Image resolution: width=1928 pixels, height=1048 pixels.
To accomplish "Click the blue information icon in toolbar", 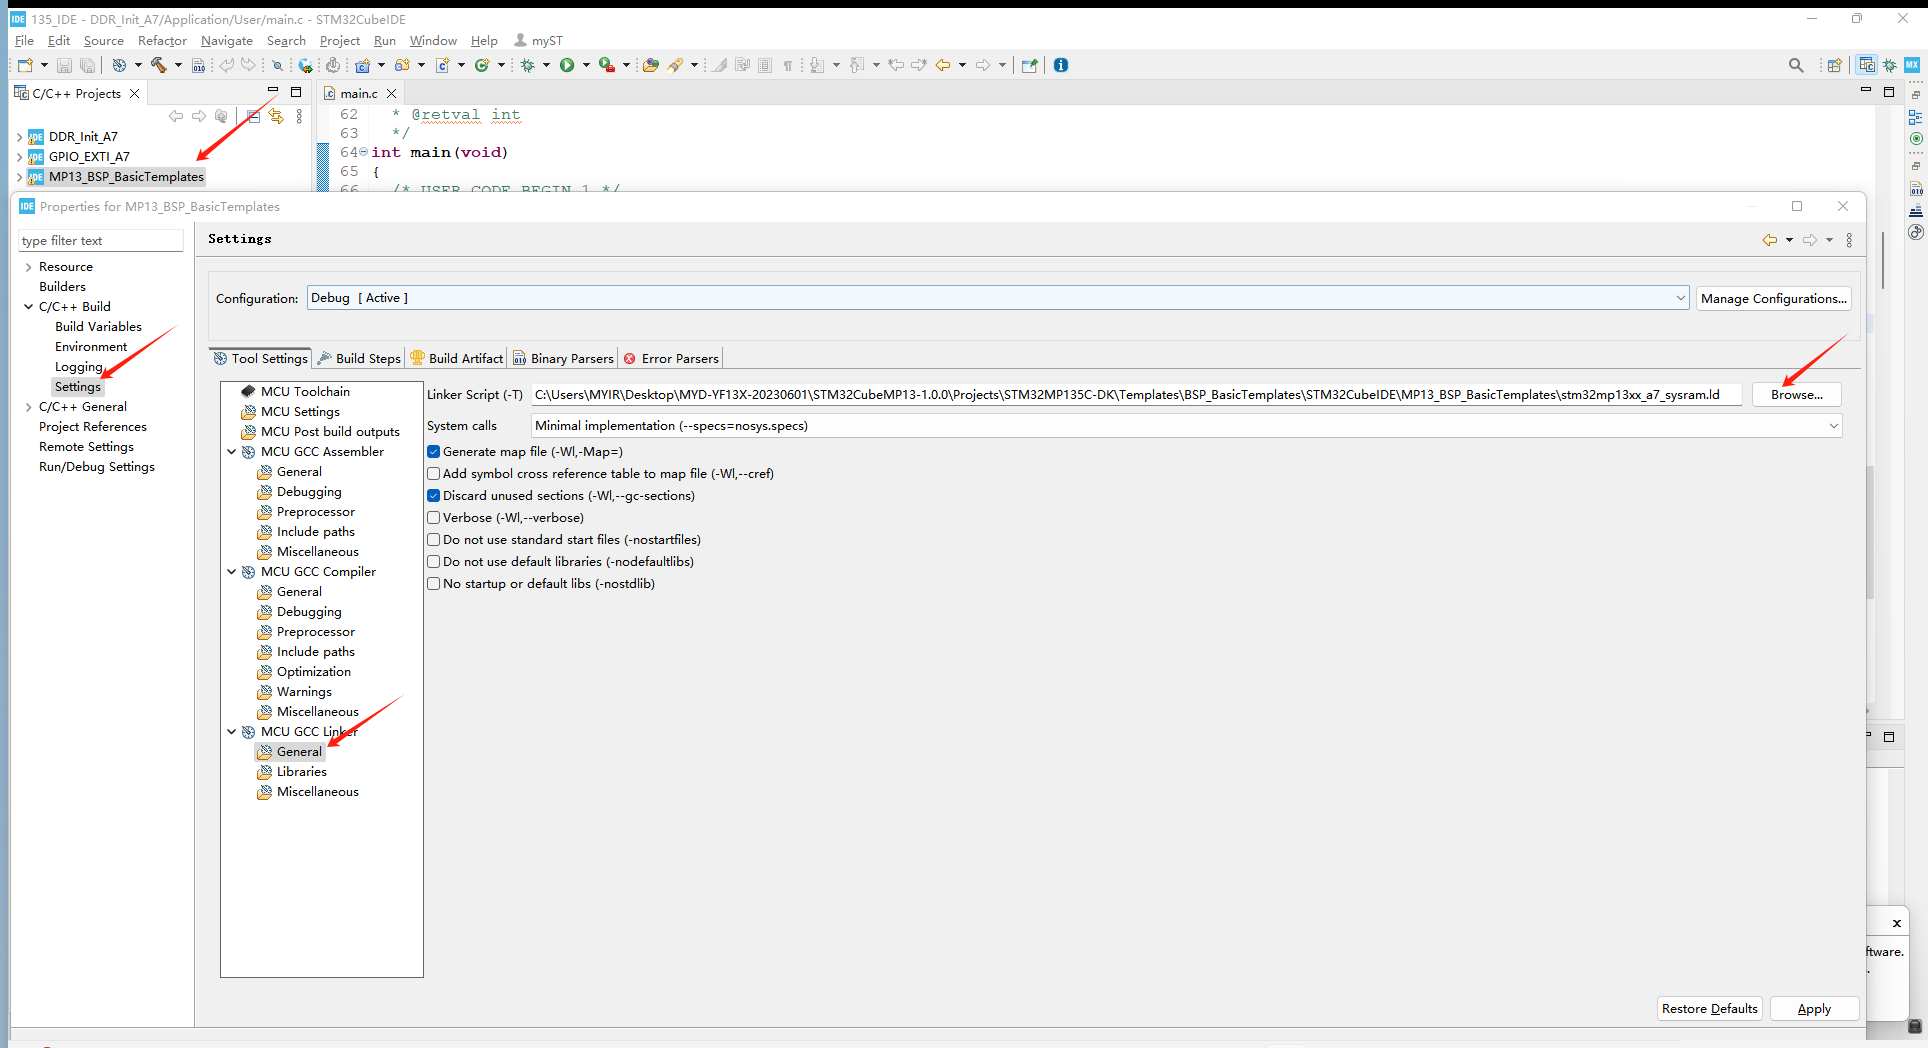I will pos(1061,65).
